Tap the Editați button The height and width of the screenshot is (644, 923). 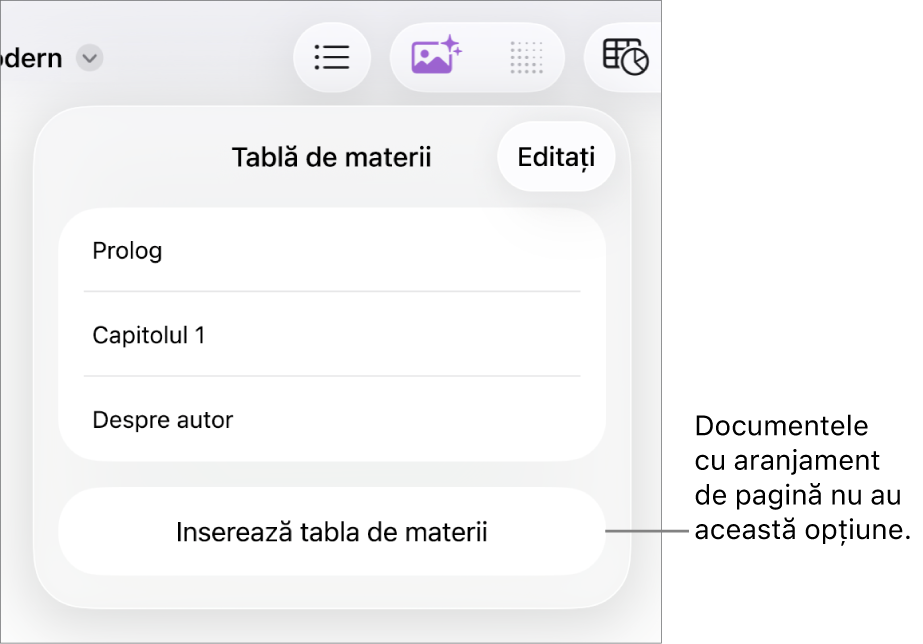coord(556,157)
